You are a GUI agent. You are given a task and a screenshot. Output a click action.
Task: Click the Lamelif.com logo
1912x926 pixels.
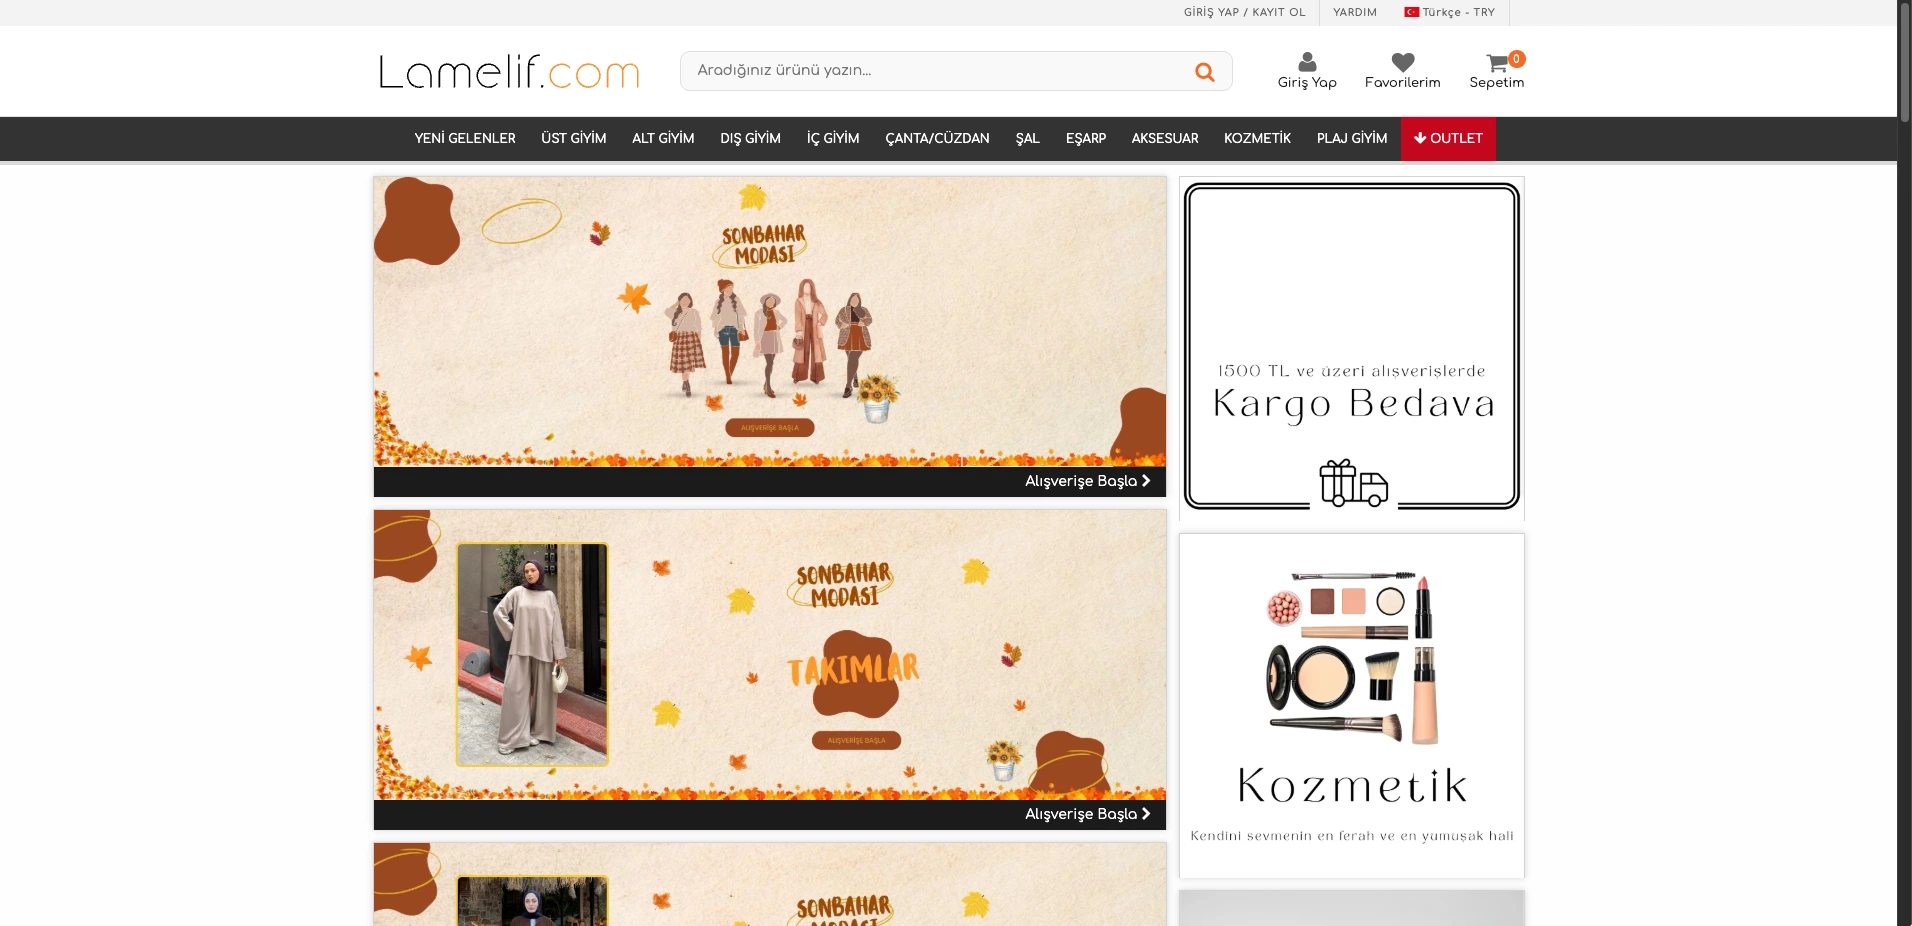509,71
